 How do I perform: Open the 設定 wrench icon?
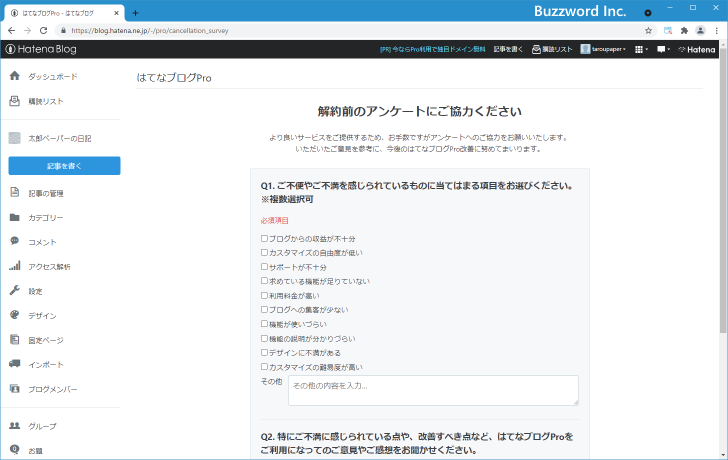(14, 291)
